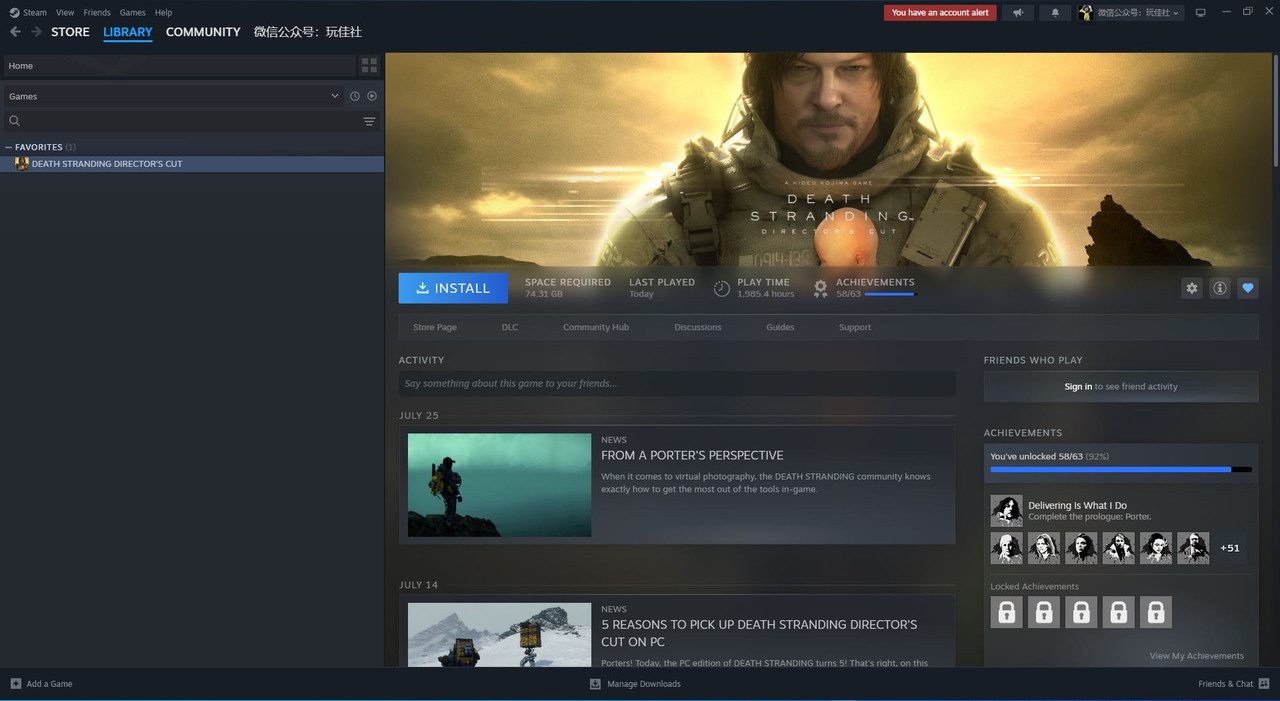Open the Friends menu
This screenshot has height=701, width=1280.
click(97, 13)
